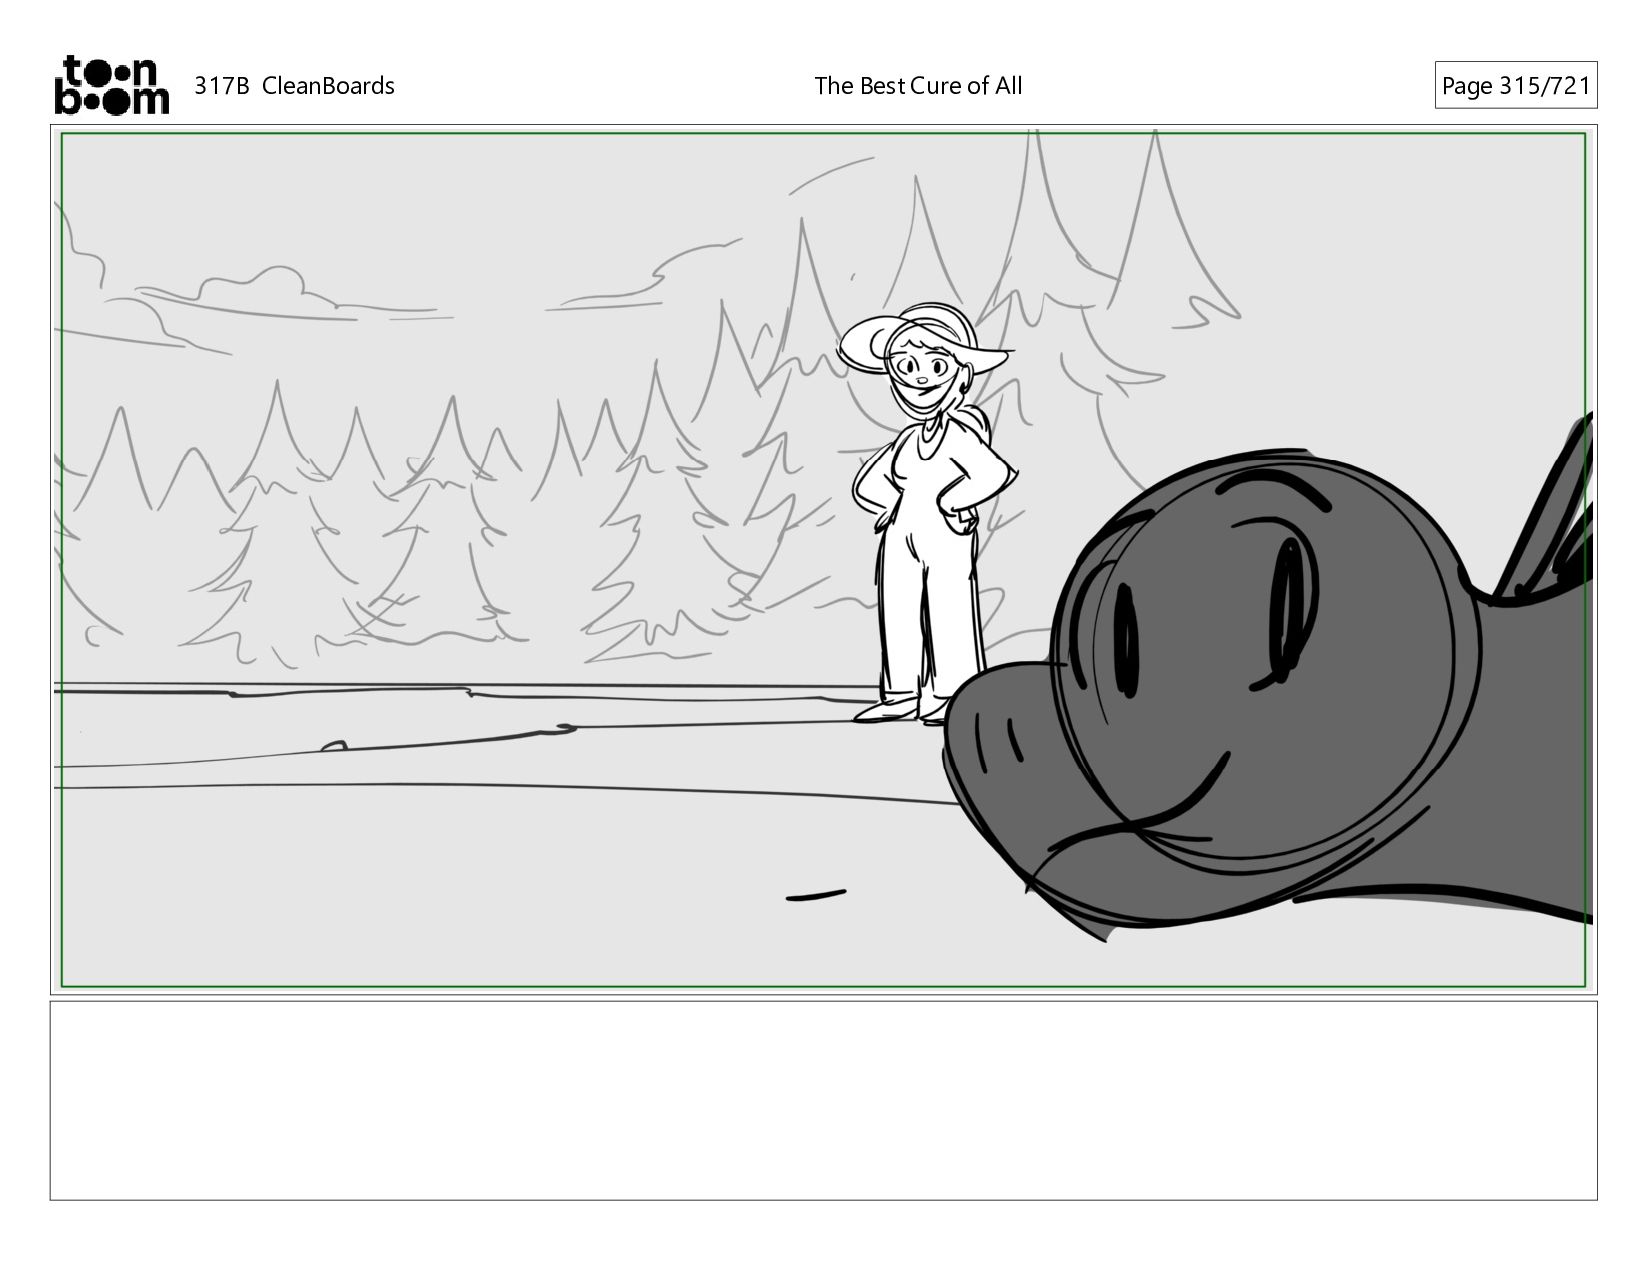
Task: Select the "317B CleanBoards" header text
Action: tap(294, 86)
